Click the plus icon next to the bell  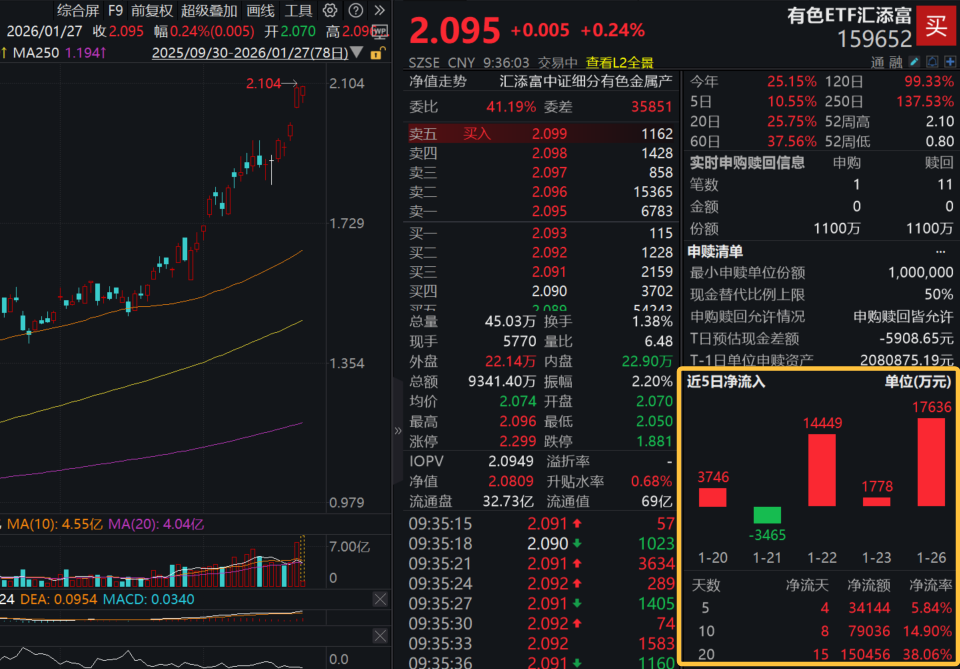click(950, 62)
